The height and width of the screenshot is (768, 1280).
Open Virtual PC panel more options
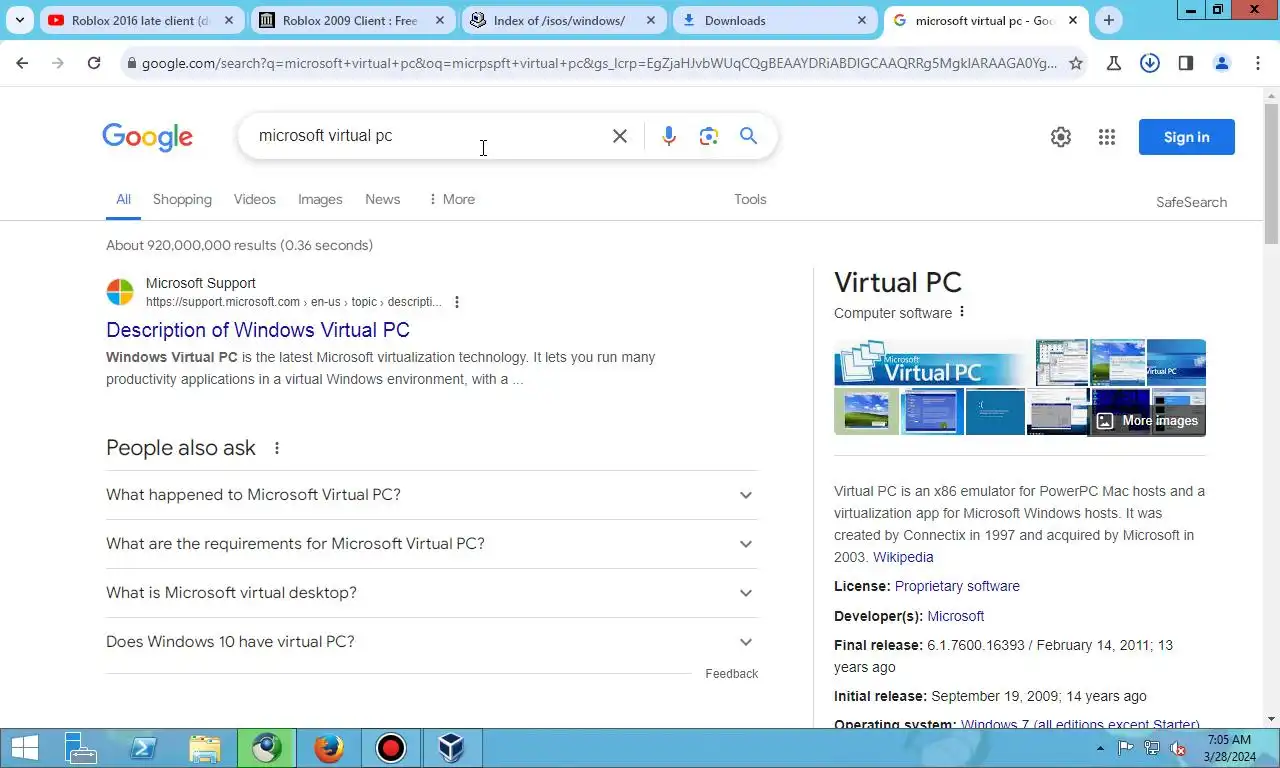pos(962,312)
